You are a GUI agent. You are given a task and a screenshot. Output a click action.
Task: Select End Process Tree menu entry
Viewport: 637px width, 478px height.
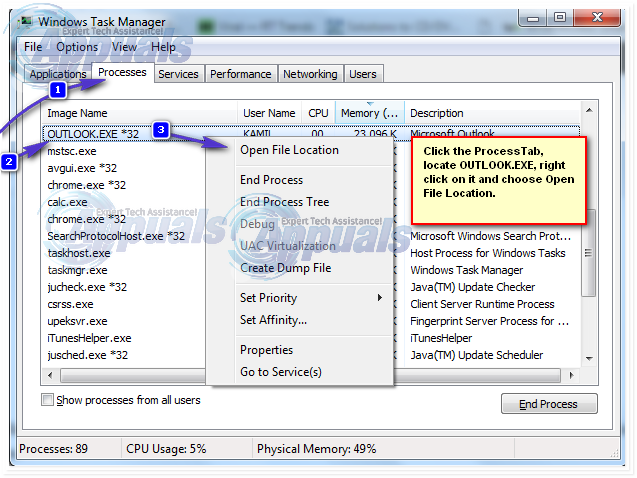[x=284, y=202]
